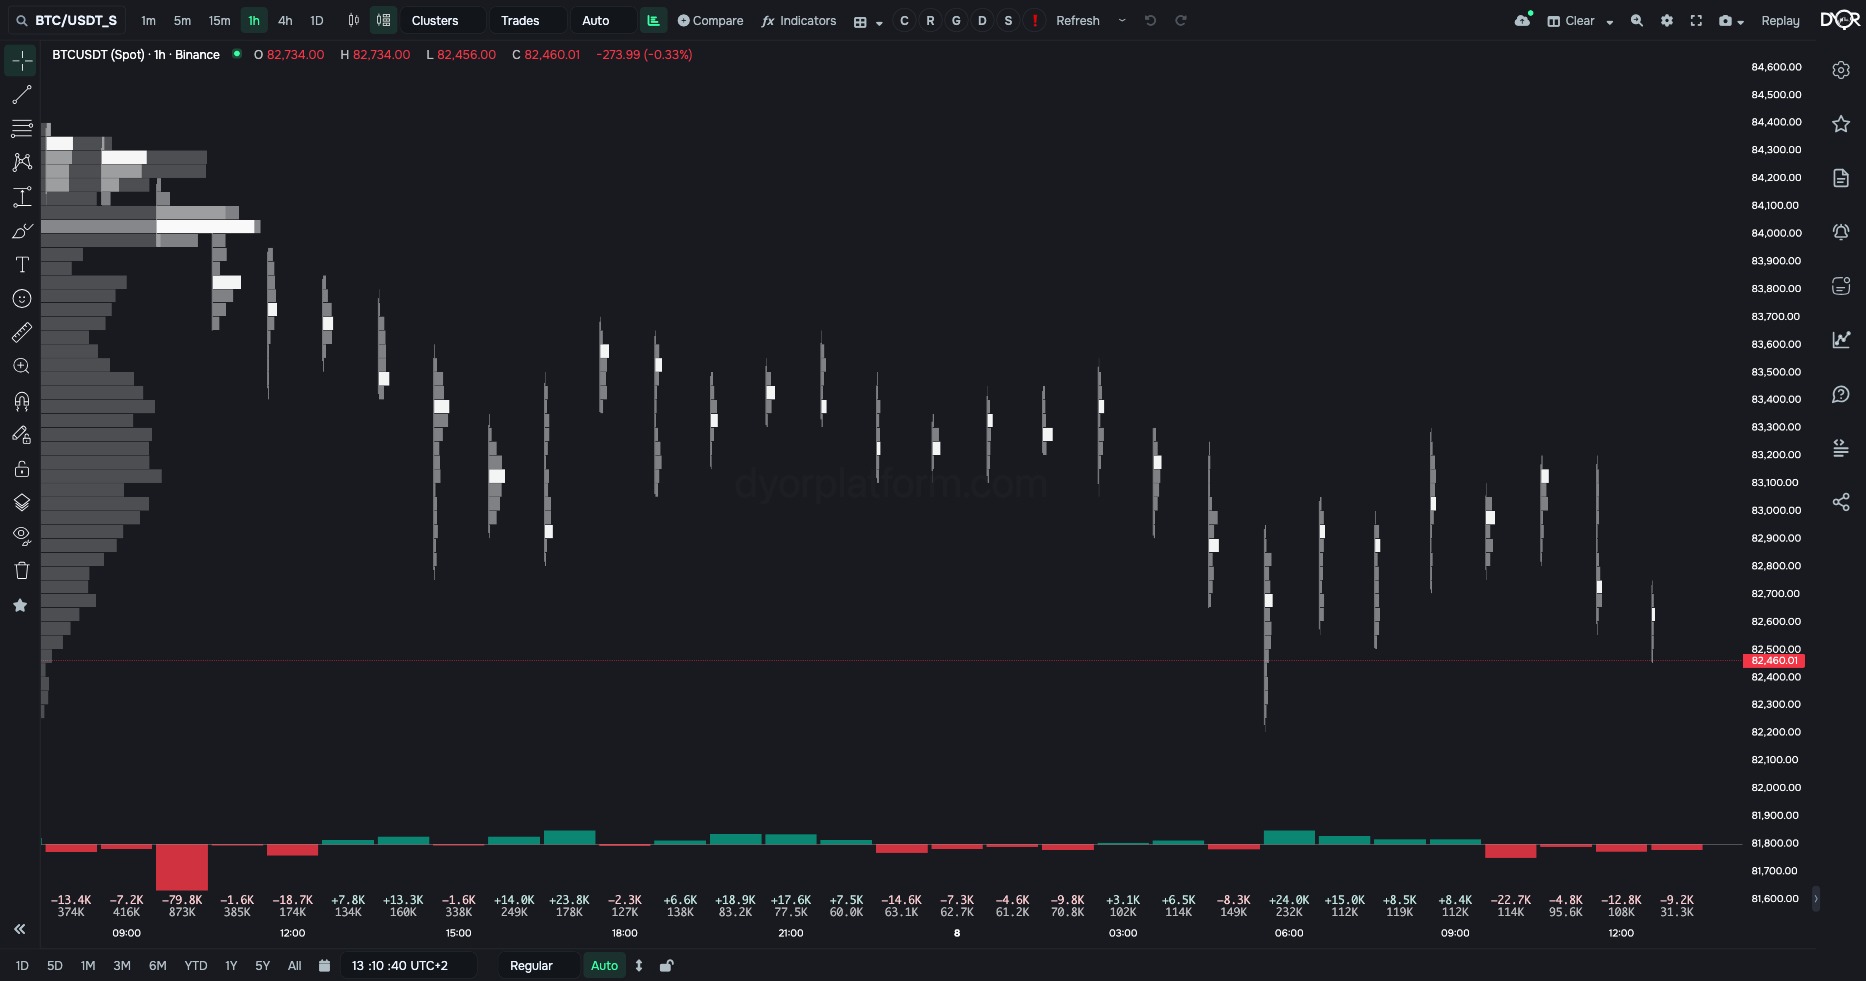
Task: Click the BTC/USDT_S symbol search field
Action: (x=67, y=21)
